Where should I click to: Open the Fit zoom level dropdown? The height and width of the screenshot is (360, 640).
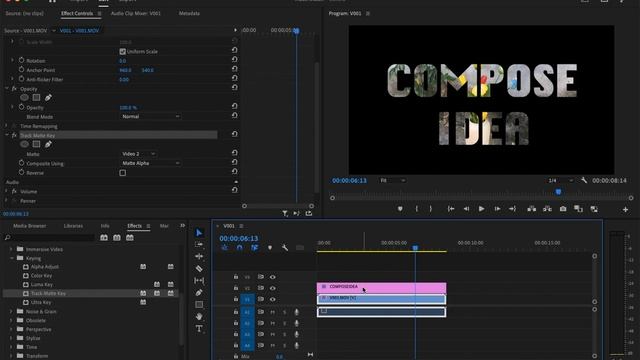(x=392, y=180)
